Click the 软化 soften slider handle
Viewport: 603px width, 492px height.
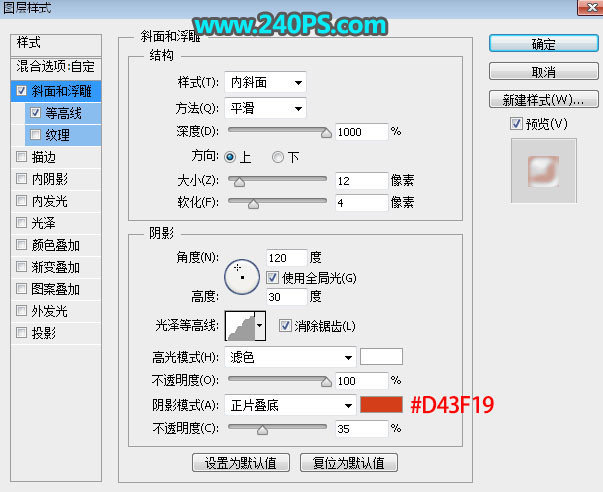253,204
